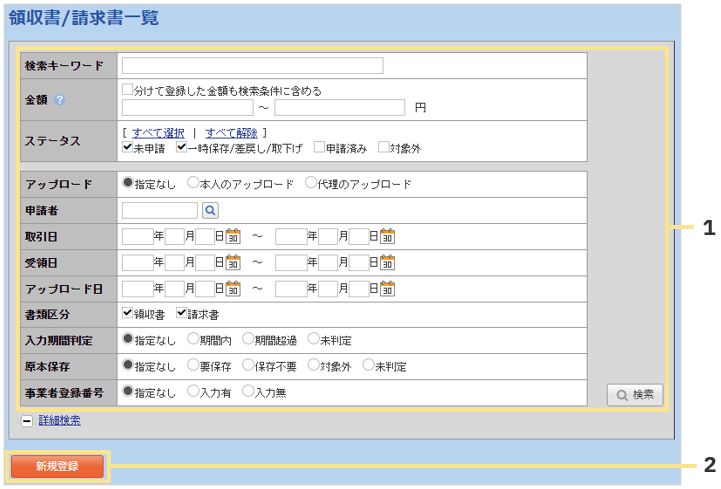721x489 pixels.
Task: Click the orange 新規登録 button
Action: (57, 466)
